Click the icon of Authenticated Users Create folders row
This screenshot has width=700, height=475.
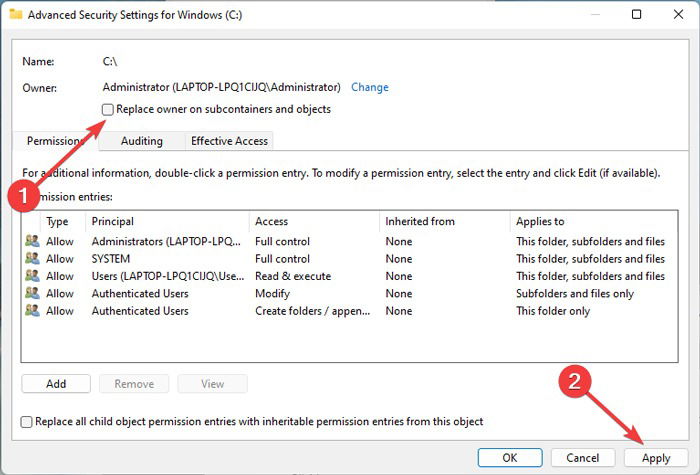click(32, 311)
